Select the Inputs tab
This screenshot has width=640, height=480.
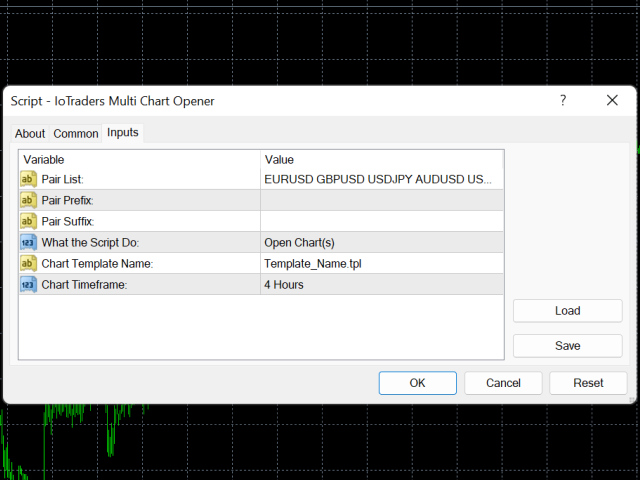tap(122, 133)
